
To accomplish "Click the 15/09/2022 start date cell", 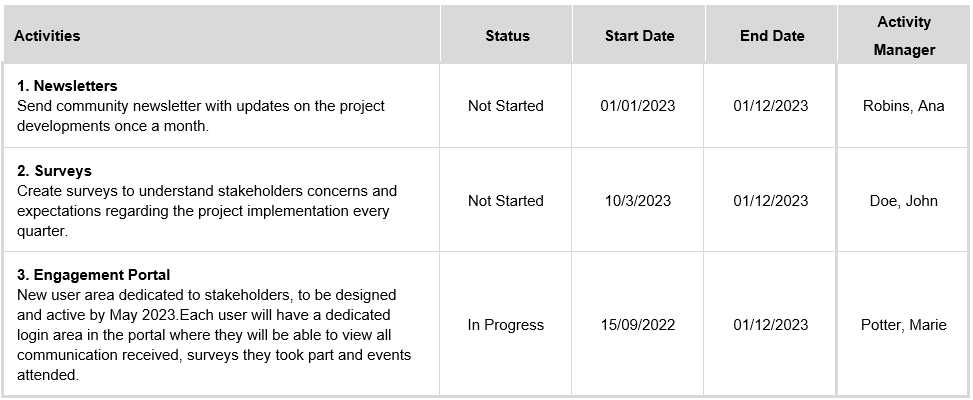I will pos(638,325).
